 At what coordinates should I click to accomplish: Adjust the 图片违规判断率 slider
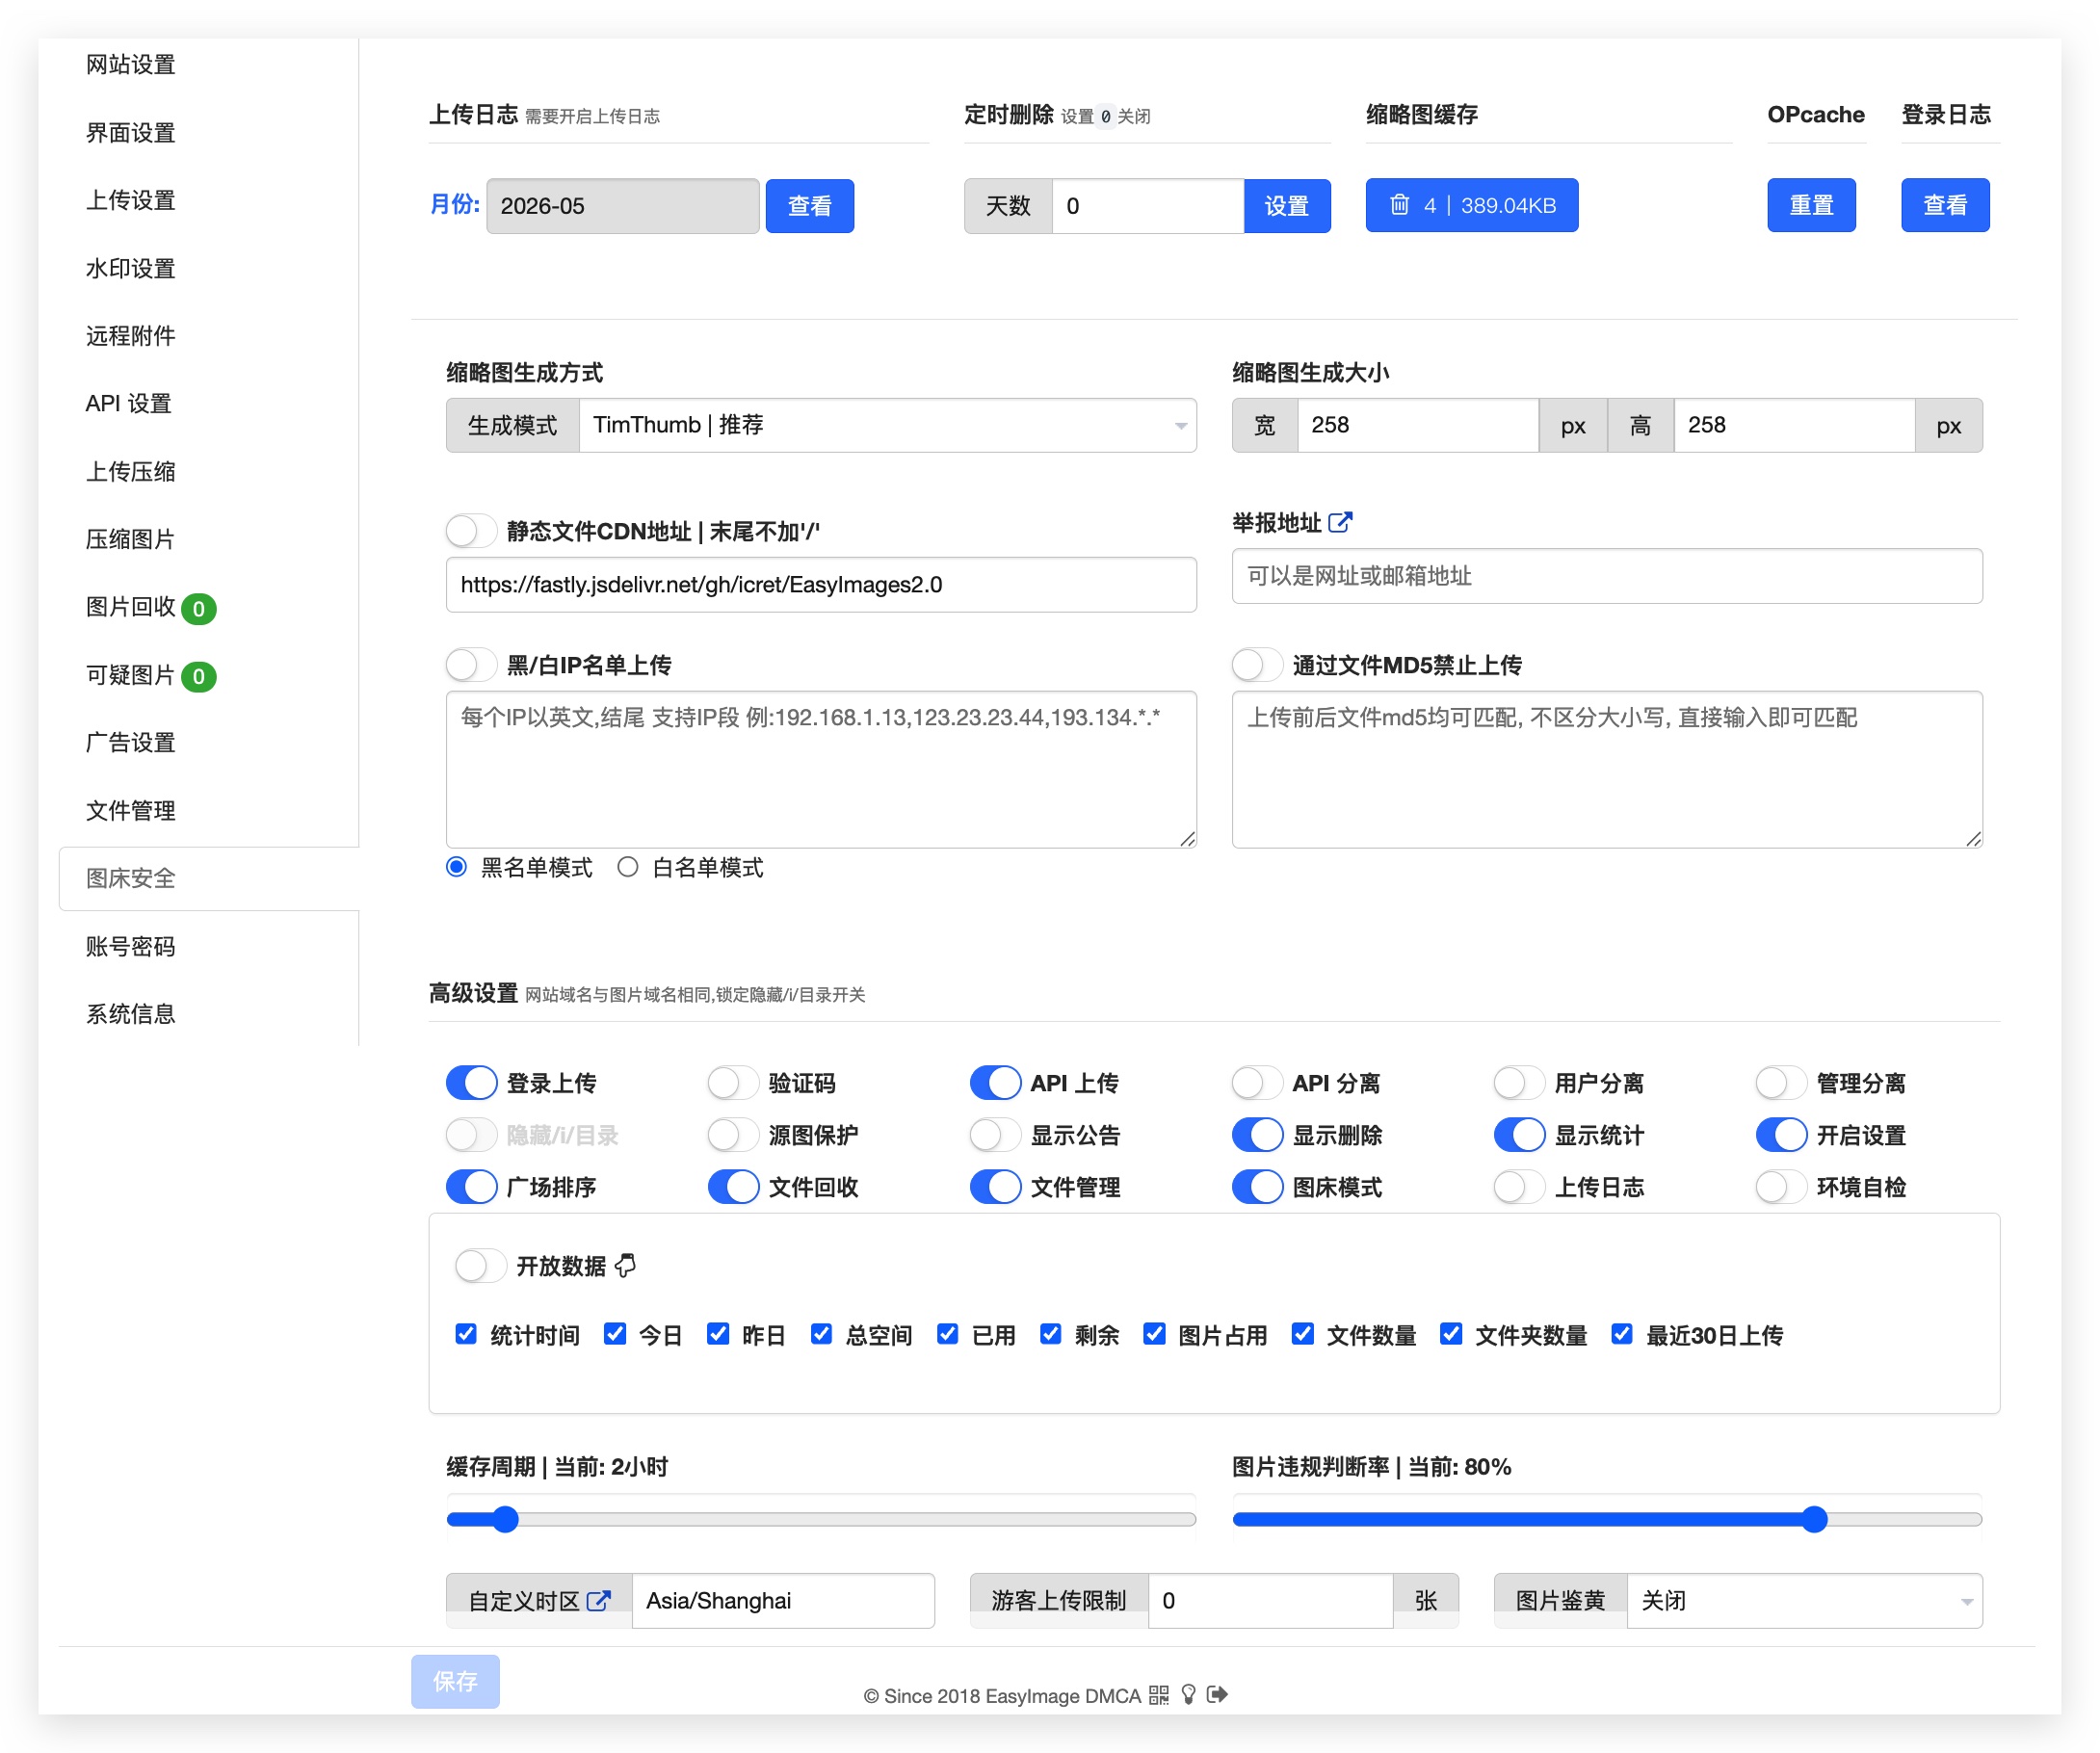pos(1607,1519)
